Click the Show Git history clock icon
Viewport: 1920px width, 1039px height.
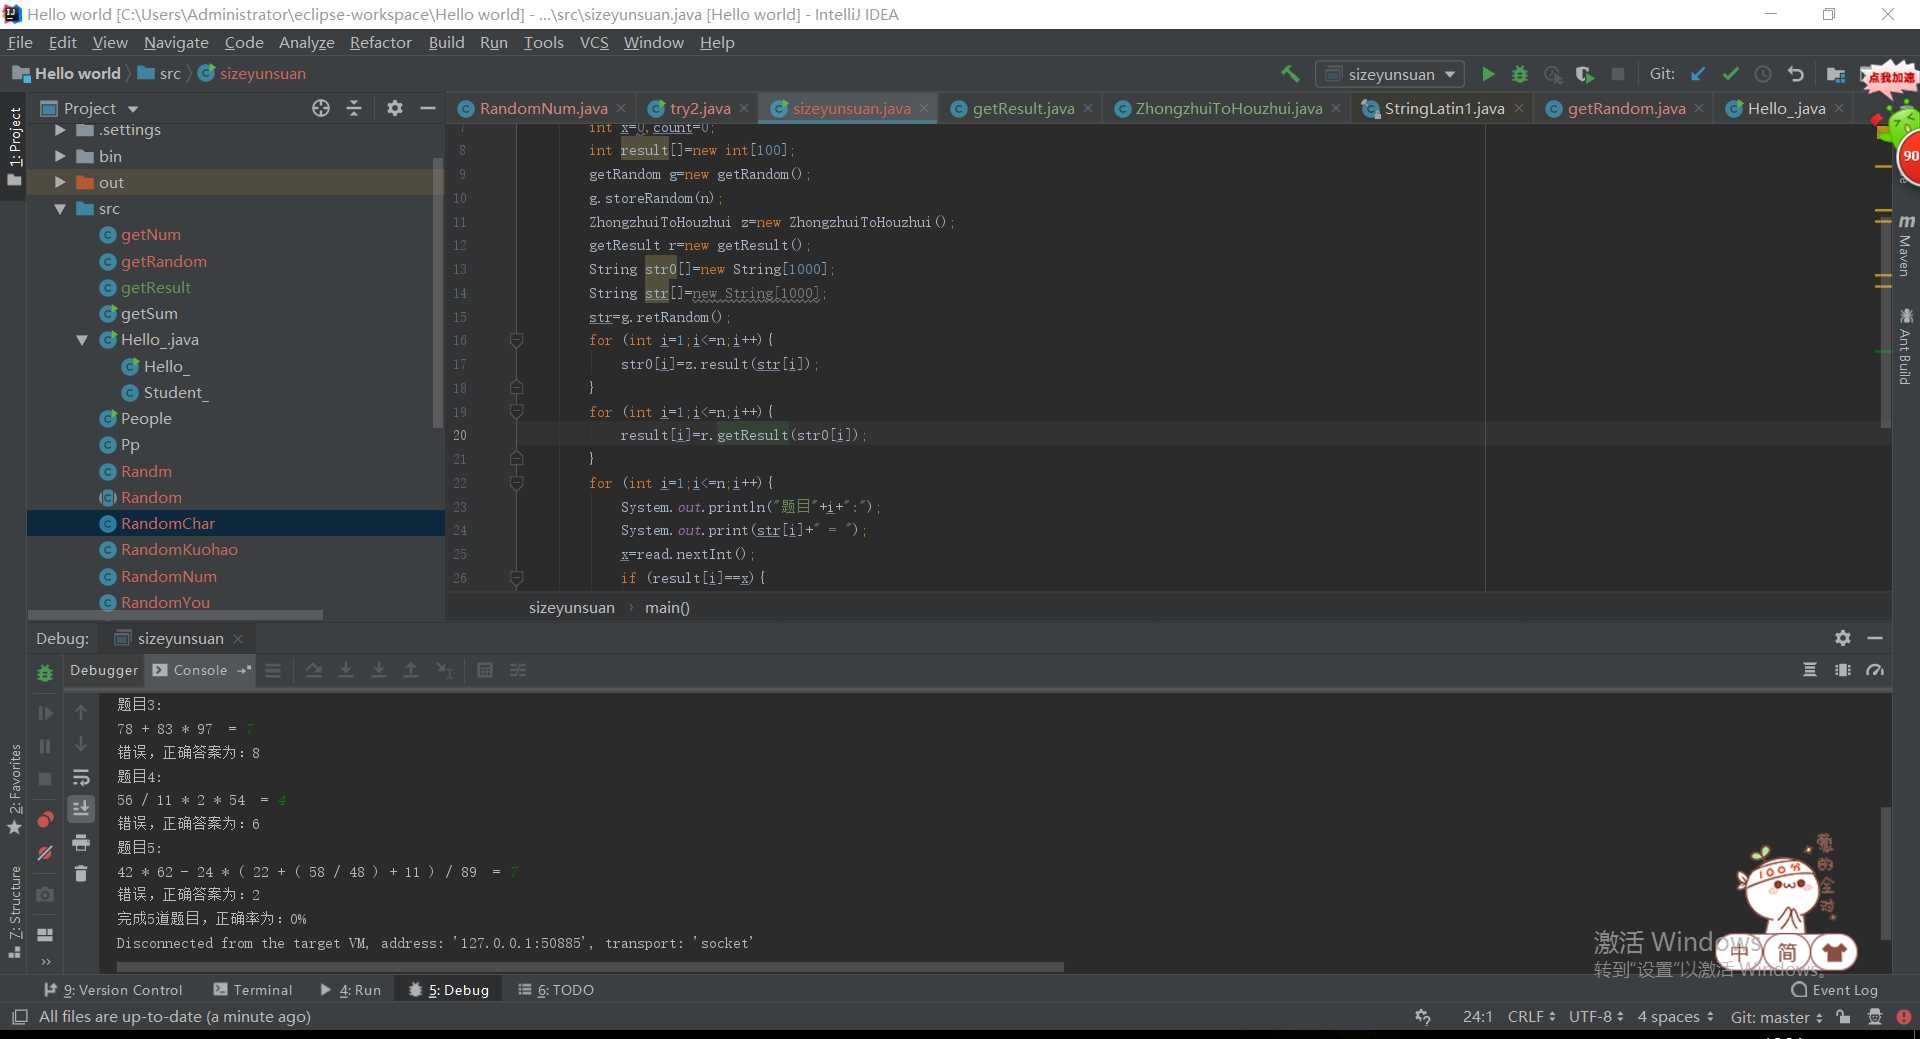[x=1763, y=74]
